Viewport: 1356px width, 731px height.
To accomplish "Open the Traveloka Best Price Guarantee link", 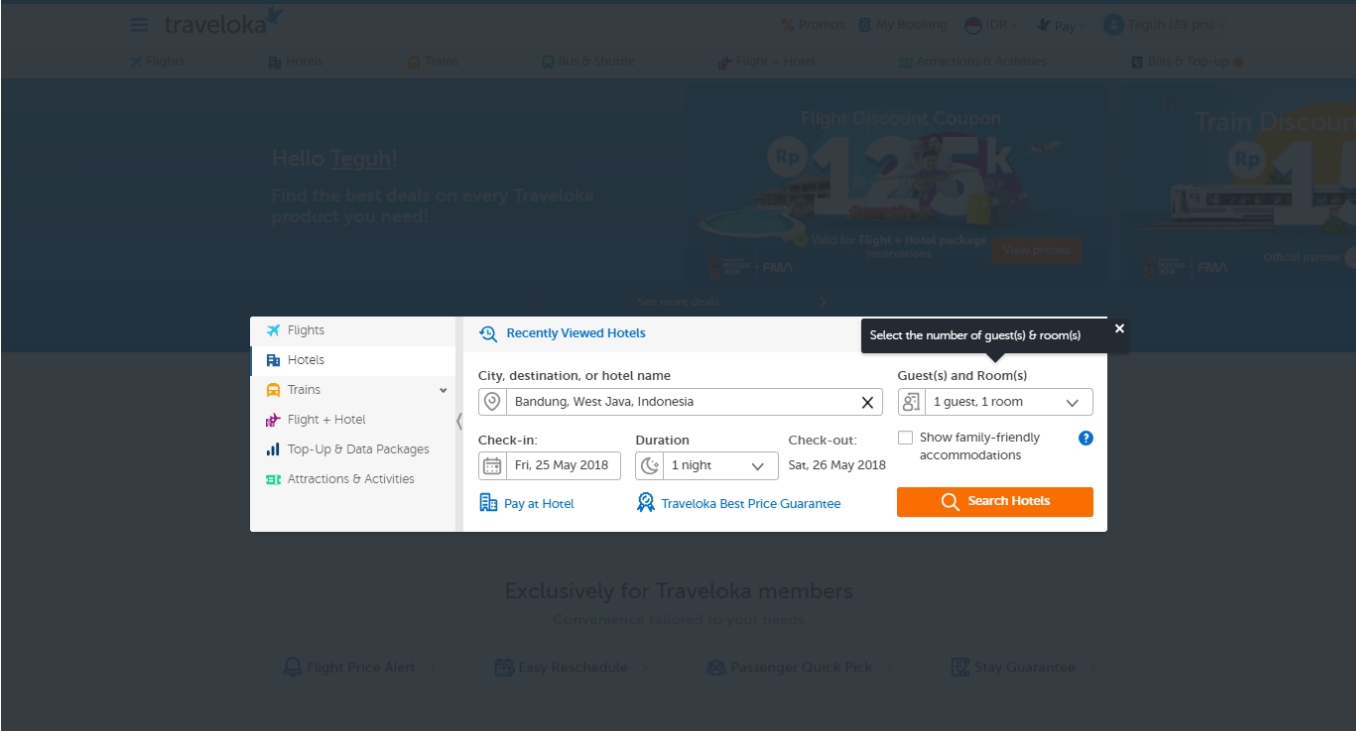I will (x=750, y=504).
